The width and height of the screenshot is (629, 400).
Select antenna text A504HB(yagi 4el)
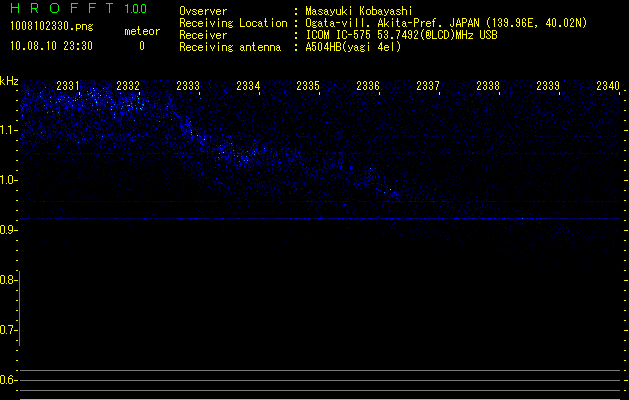pos(353,47)
